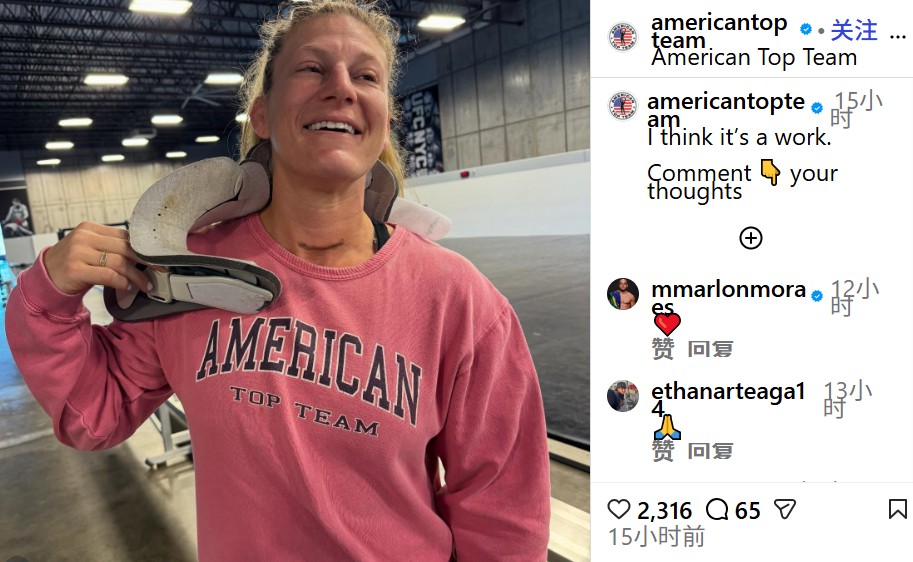This screenshot has height=562, width=913.
Task: Open the mmarlonmoraes profile picture
Action: click(x=623, y=294)
